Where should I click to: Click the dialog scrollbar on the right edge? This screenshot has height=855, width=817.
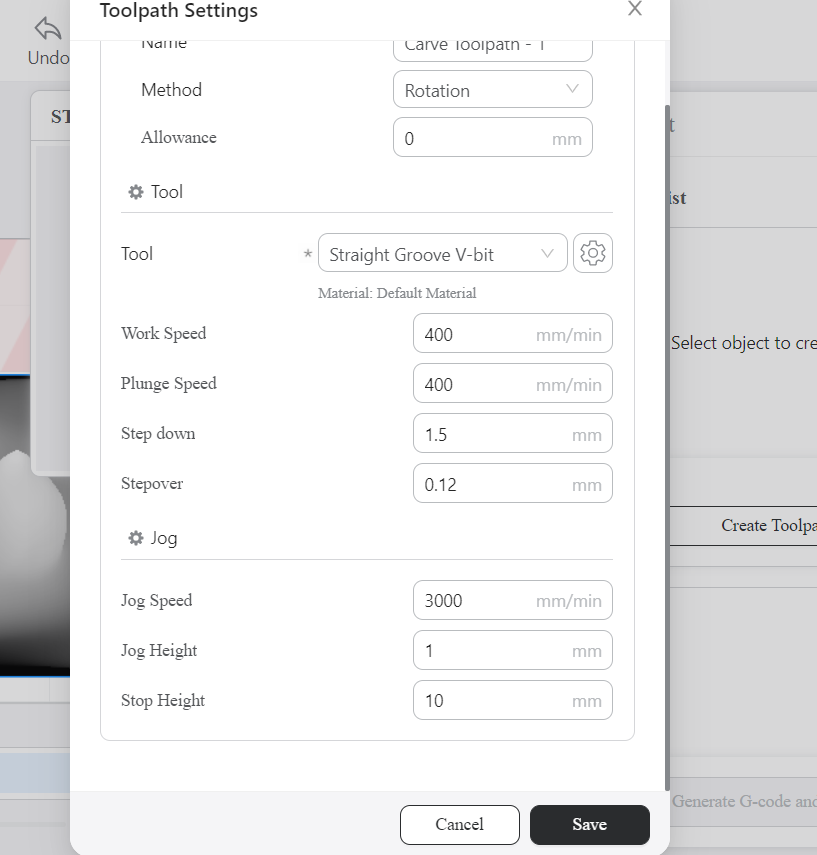(x=665, y=400)
